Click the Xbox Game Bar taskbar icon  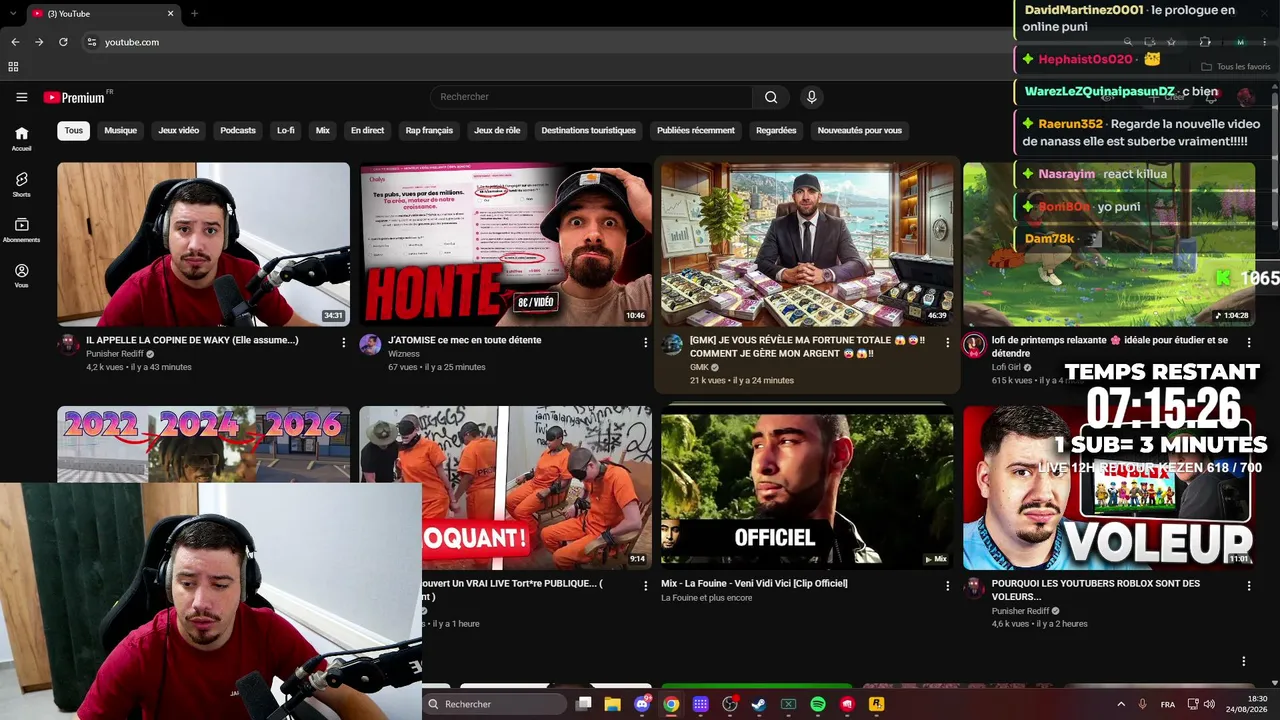click(x=788, y=704)
